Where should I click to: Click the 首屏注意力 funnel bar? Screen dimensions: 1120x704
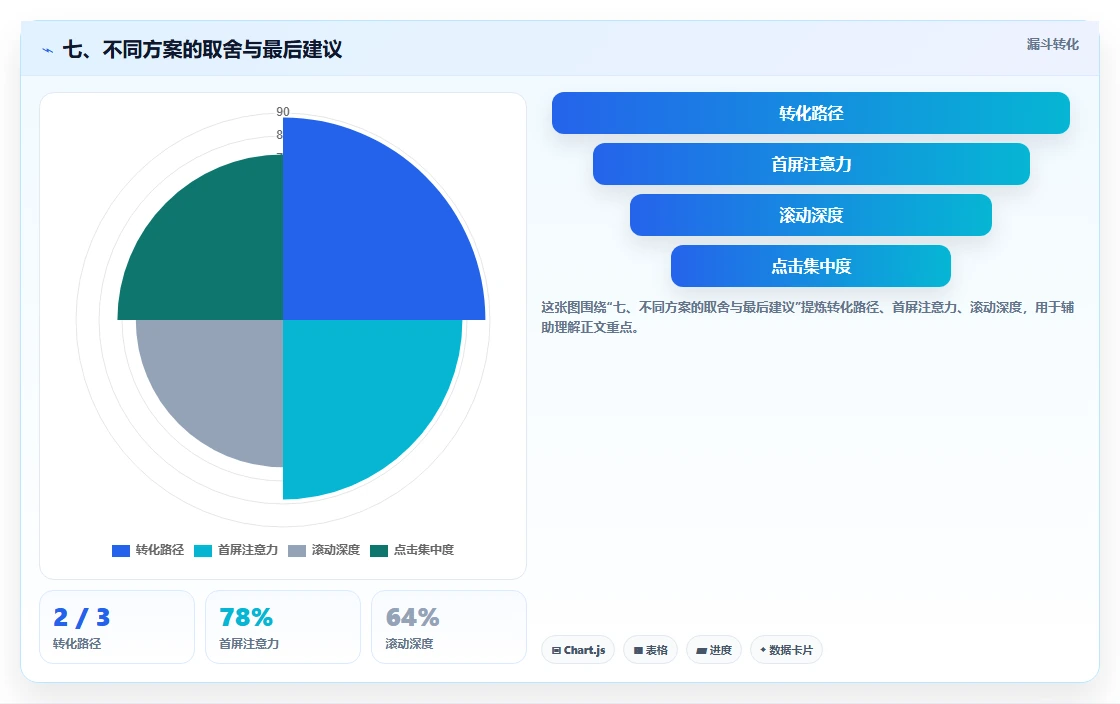coord(811,164)
